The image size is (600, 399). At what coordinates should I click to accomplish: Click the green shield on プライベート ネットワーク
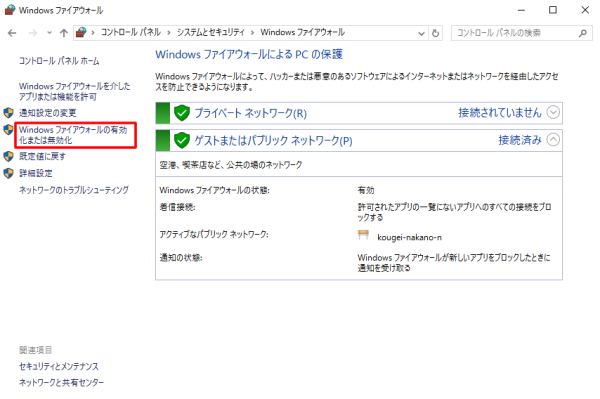(x=182, y=113)
